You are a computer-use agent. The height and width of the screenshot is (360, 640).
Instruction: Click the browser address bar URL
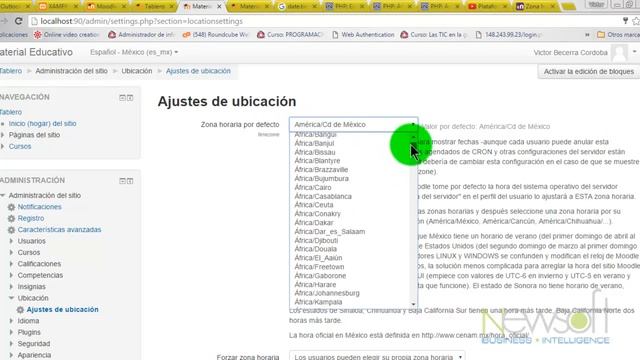(x=142, y=21)
